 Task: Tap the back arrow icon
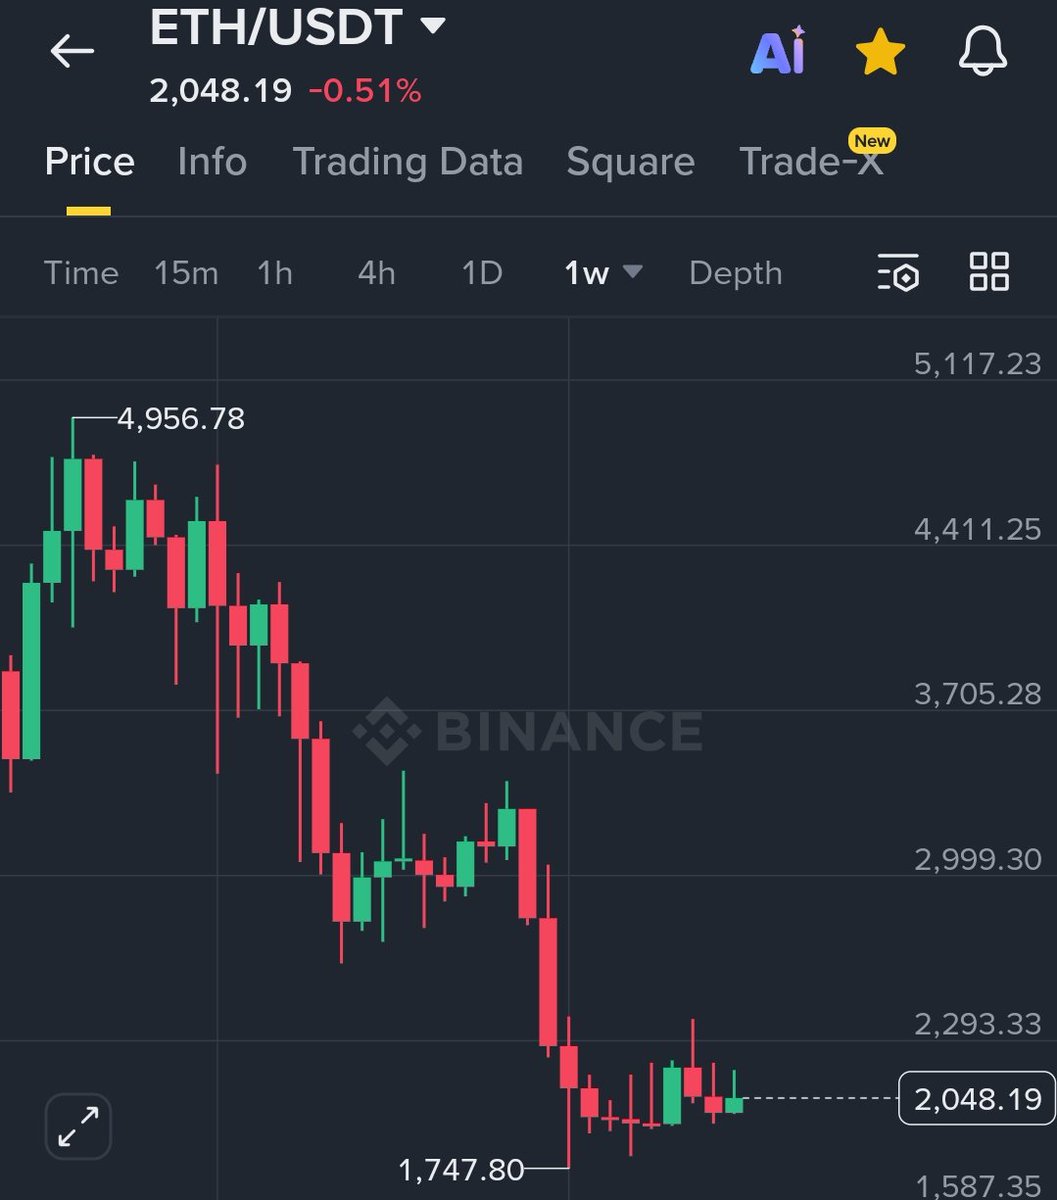[72, 51]
